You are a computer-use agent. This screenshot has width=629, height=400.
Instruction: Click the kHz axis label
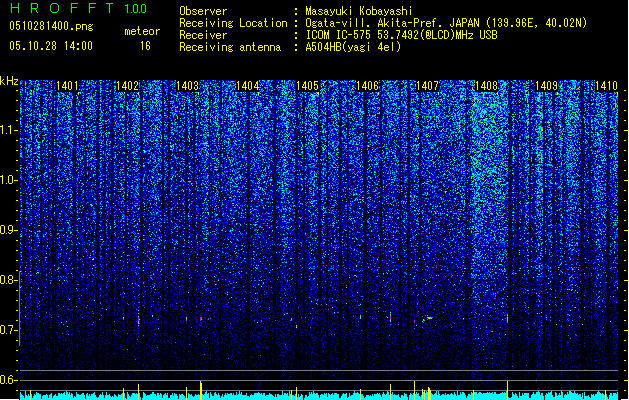click(9, 81)
